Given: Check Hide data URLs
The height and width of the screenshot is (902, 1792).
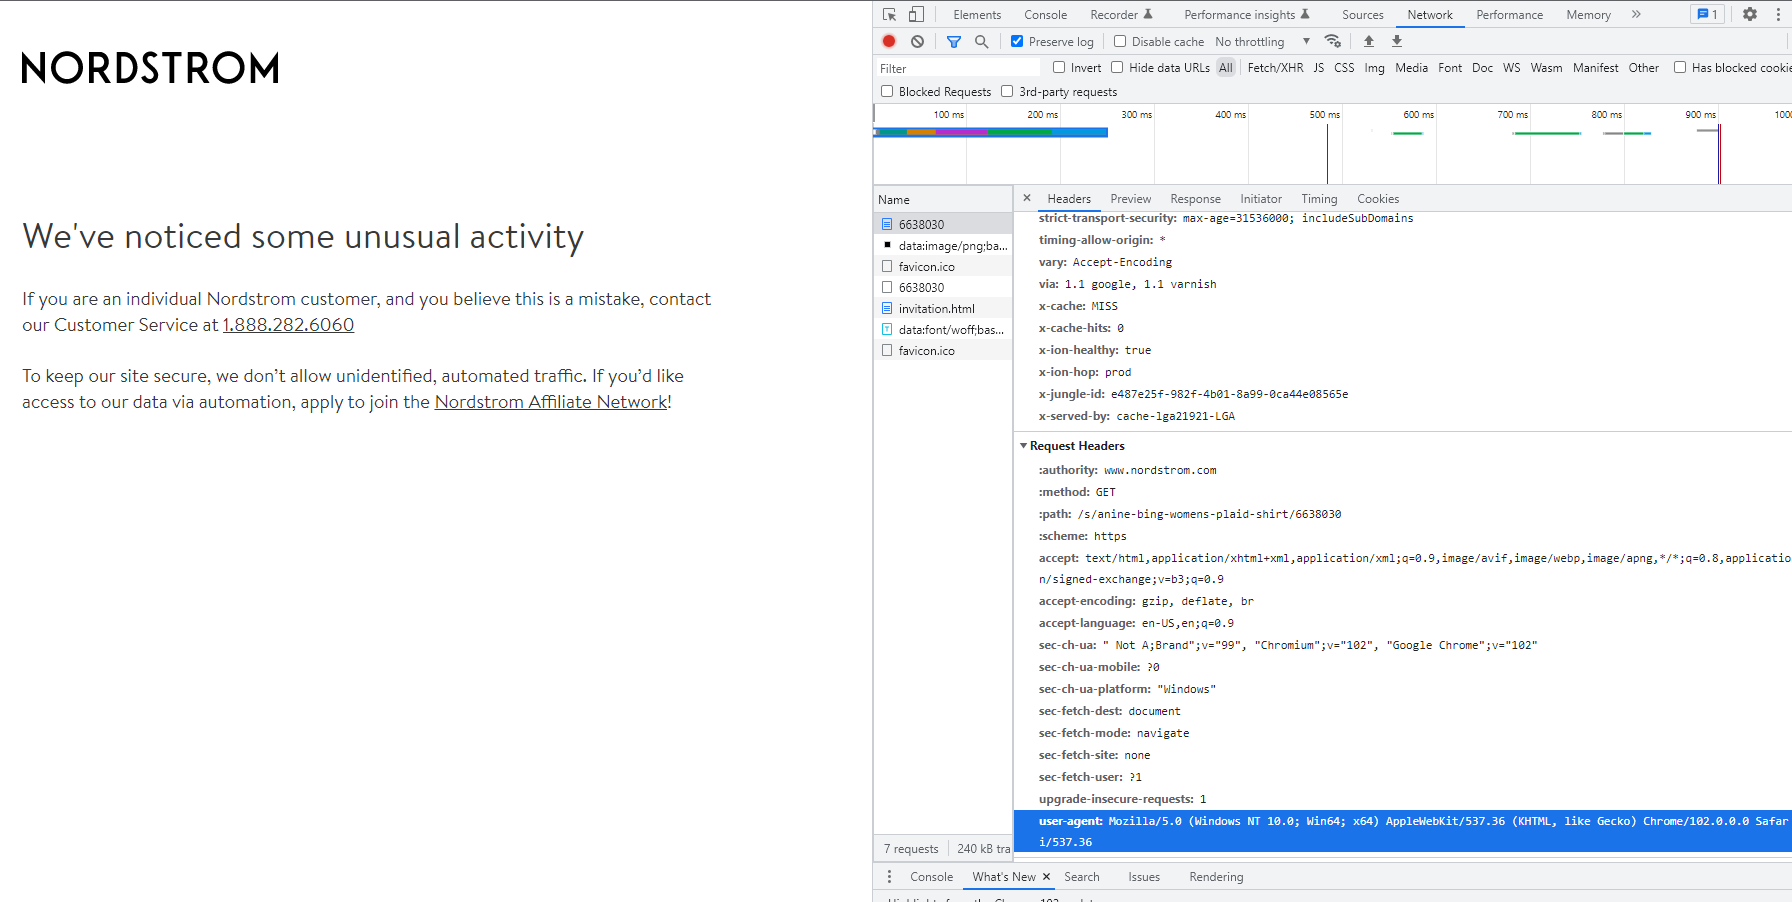Looking at the screenshot, I should tap(1117, 67).
